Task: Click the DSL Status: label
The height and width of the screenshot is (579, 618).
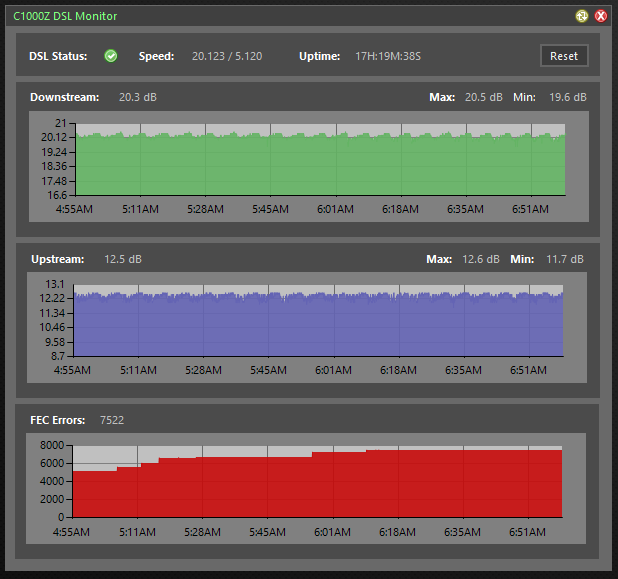Action: [x=58, y=56]
